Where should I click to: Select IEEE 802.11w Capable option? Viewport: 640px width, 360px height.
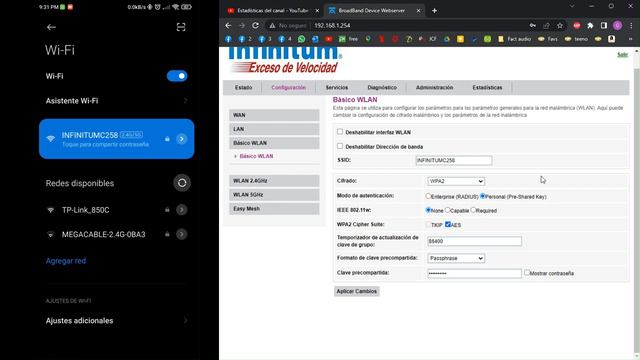click(447, 210)
